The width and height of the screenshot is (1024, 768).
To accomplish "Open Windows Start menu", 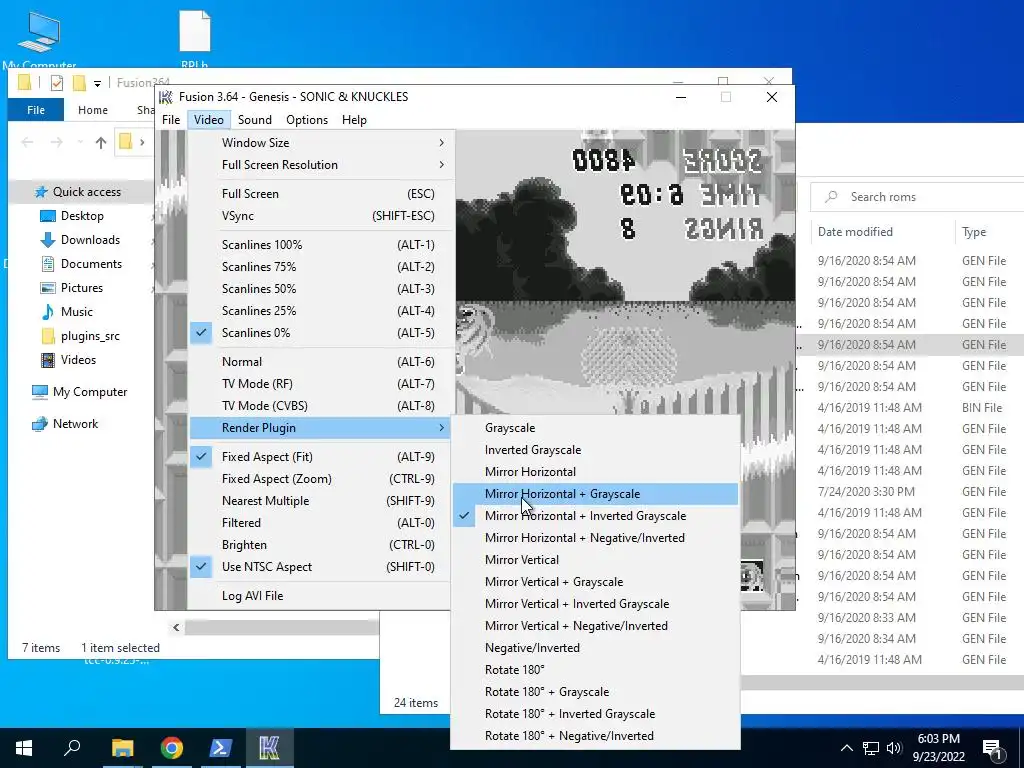I will coord(24,748).
